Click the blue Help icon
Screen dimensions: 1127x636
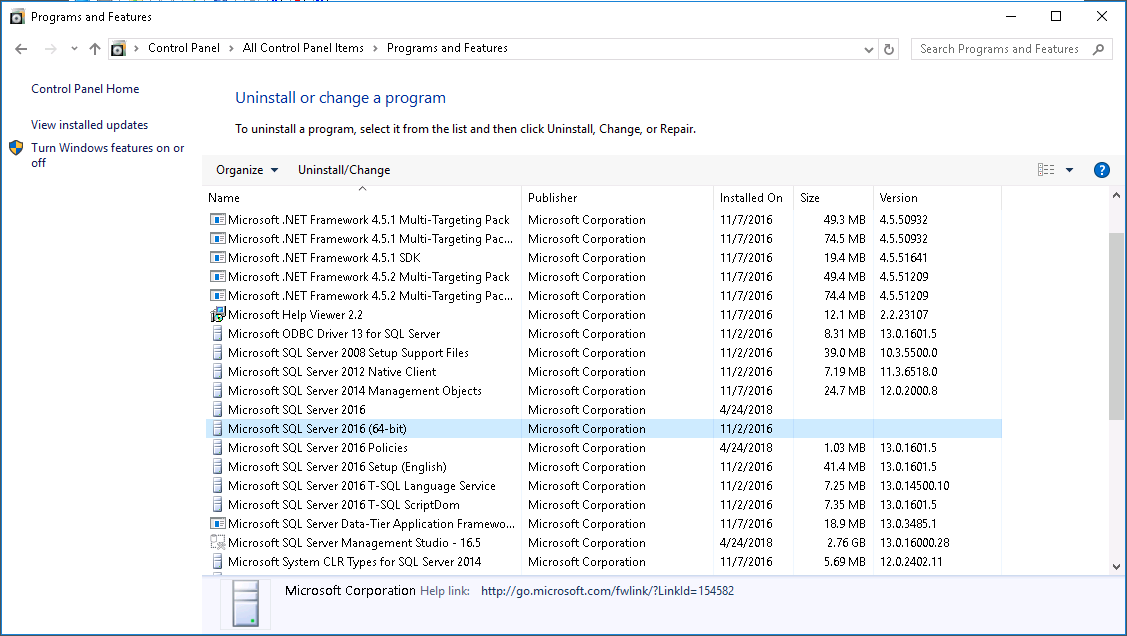[x=1101, y=170]
